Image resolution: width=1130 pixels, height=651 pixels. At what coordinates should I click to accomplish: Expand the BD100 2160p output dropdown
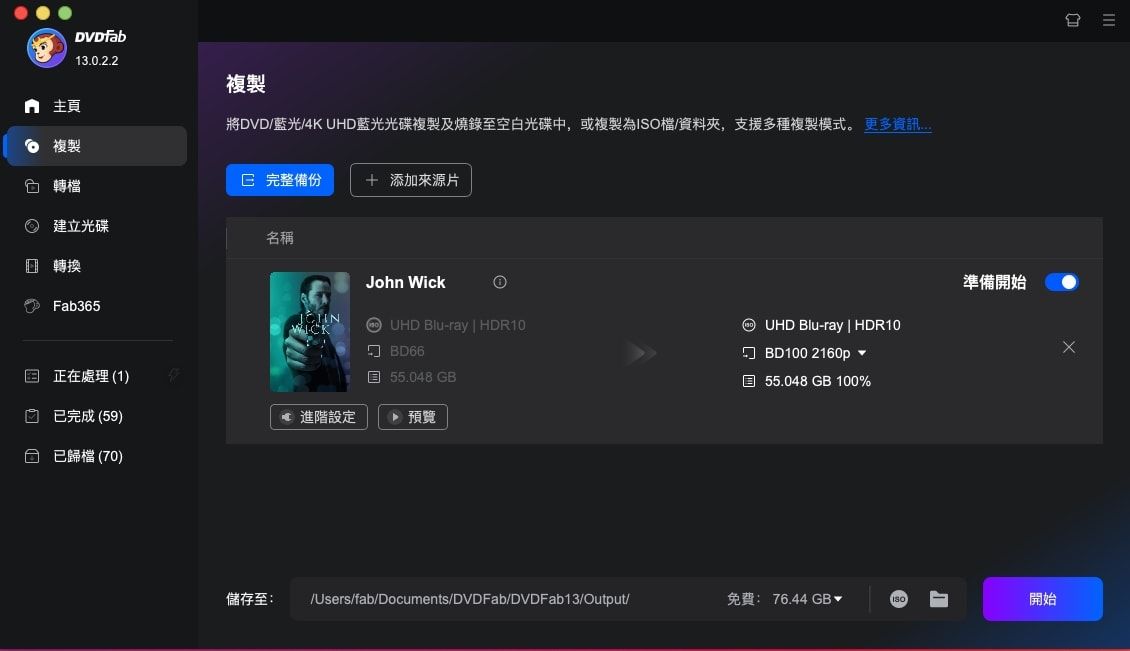(x=862, y=353)
